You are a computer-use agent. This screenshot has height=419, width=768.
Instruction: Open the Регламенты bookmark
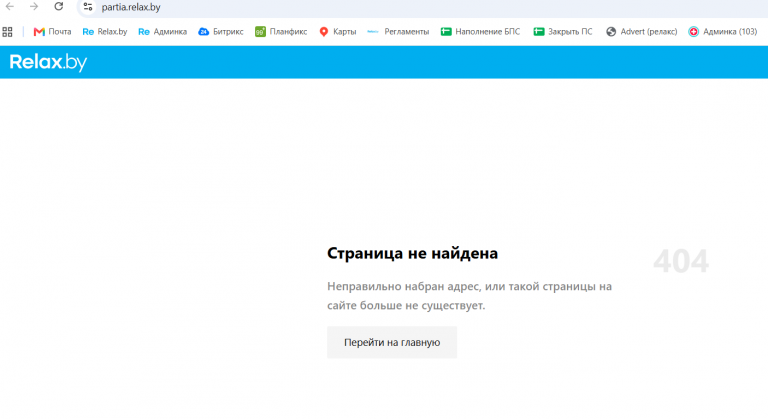[398, 32]
